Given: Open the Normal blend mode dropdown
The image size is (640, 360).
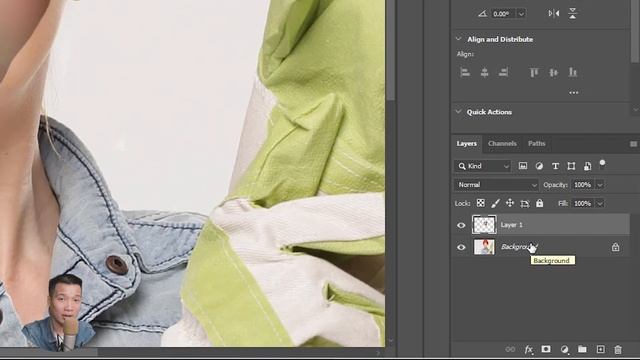Looking at the screenshot, I should coord(496,185).
